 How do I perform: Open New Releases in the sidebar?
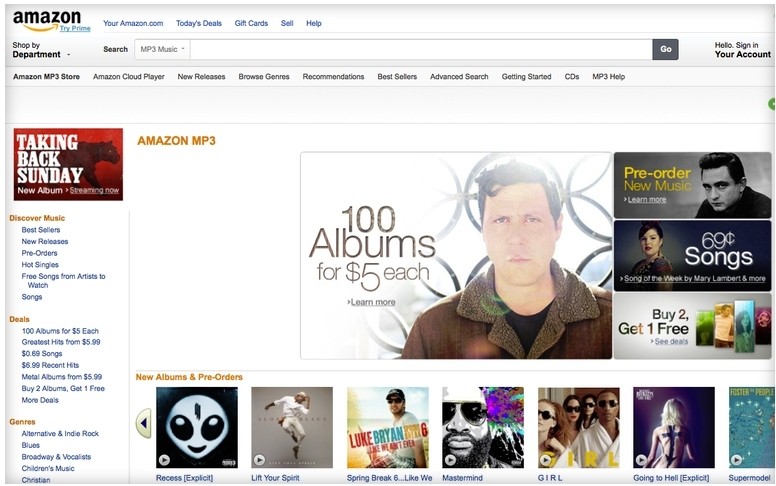(x=45, y=242)
